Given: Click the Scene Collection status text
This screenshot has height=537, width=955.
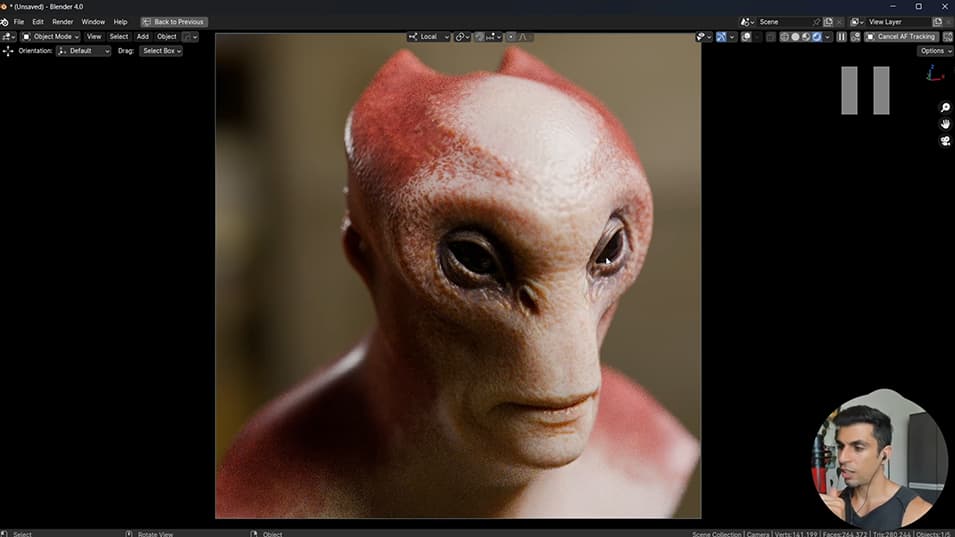Looking at the screenshot, I should tap(716, 534).
